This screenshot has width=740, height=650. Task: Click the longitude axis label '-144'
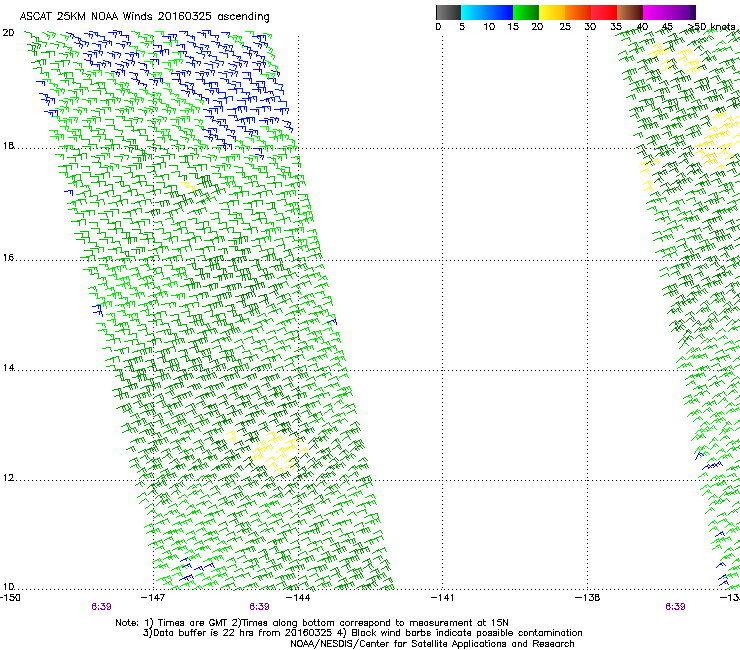coord(299,598)
